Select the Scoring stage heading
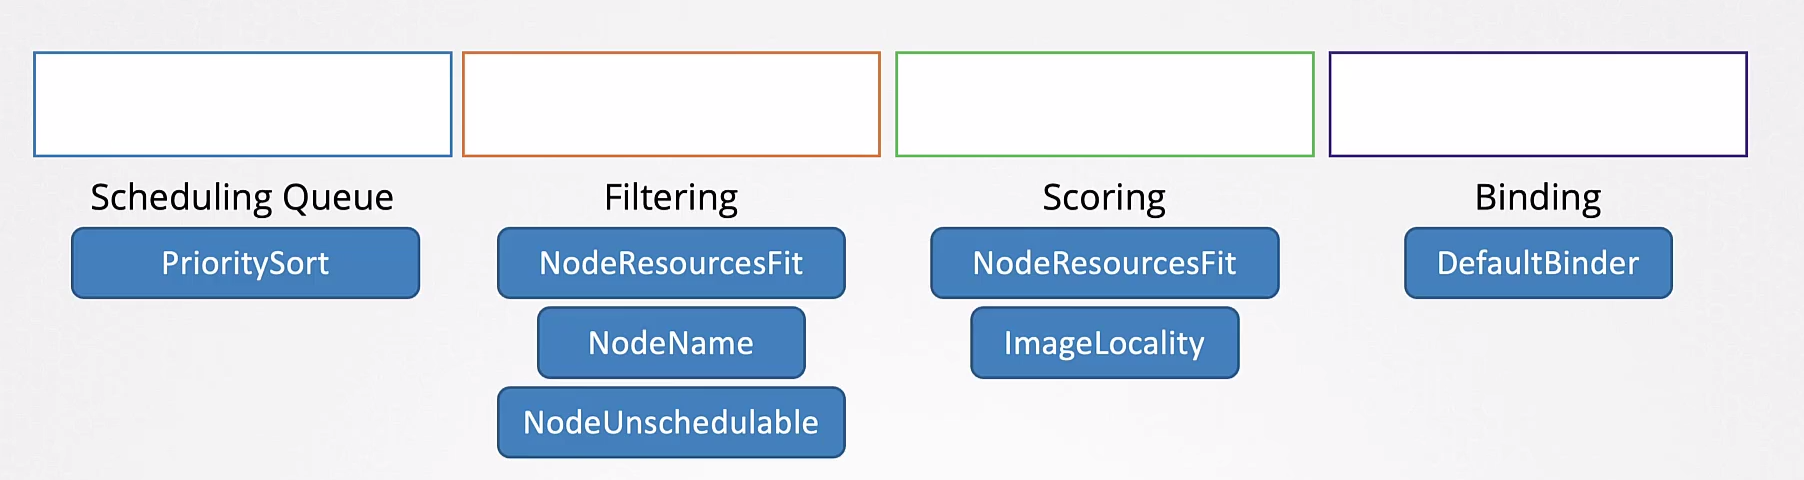This screenshot has width=1804, height=480. click(1104, 198)
